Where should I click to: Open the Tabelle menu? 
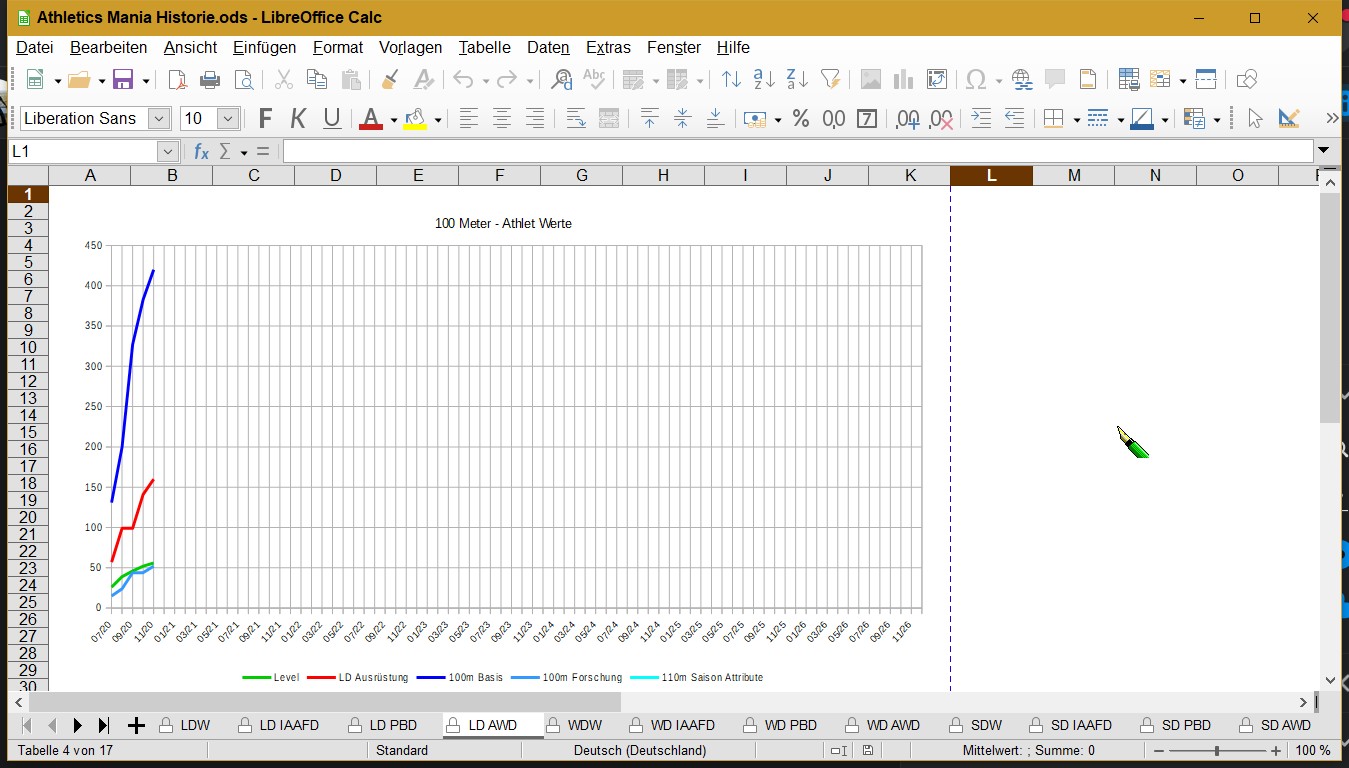pos(485,47)
